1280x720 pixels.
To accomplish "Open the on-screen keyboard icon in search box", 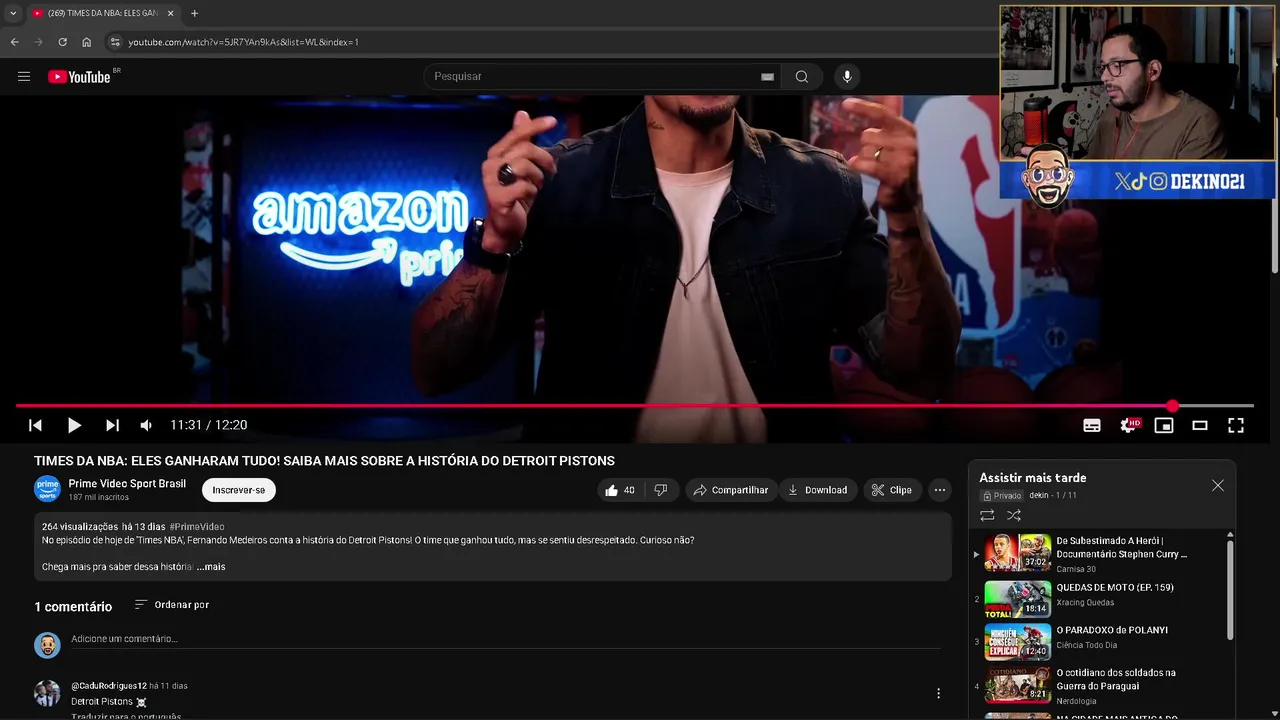I will (767, 77).
